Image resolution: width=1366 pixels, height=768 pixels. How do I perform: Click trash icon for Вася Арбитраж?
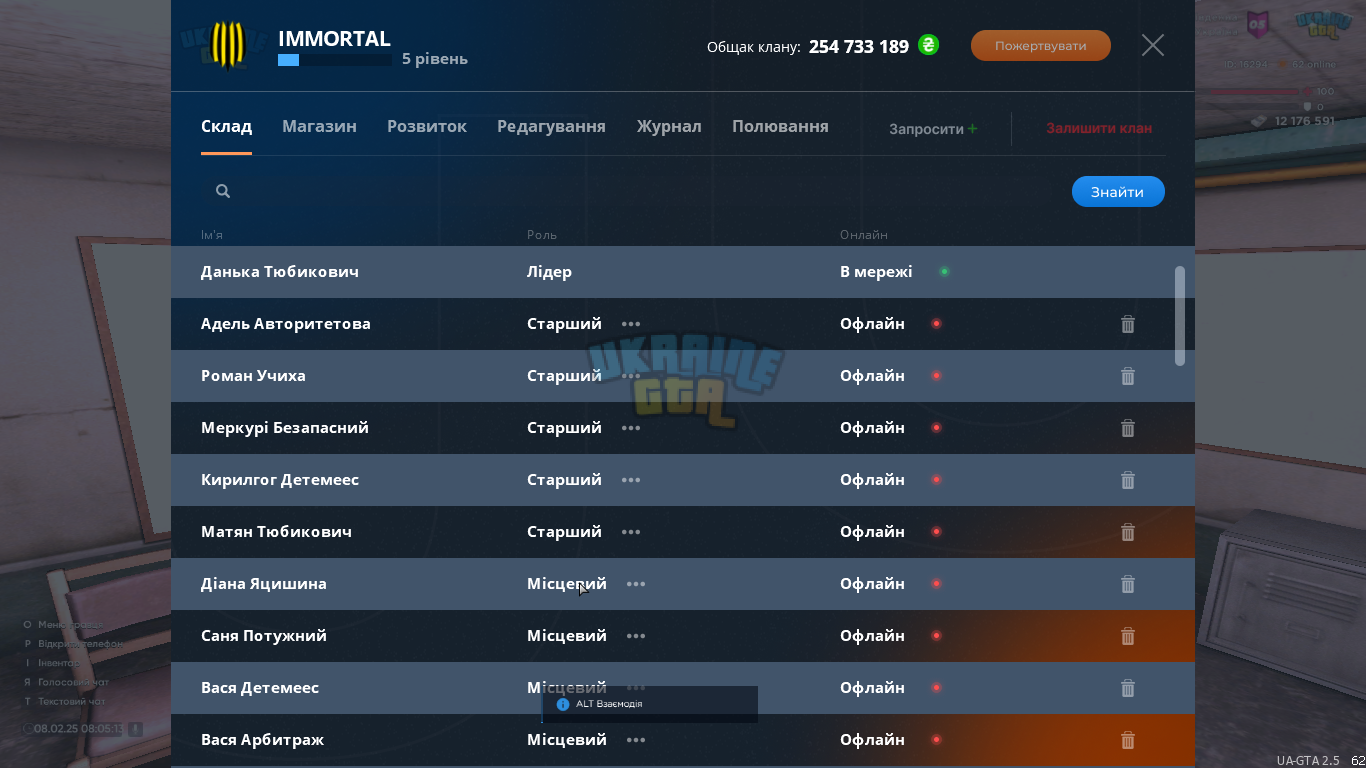pyautogui.click(x=1128, y=740)
